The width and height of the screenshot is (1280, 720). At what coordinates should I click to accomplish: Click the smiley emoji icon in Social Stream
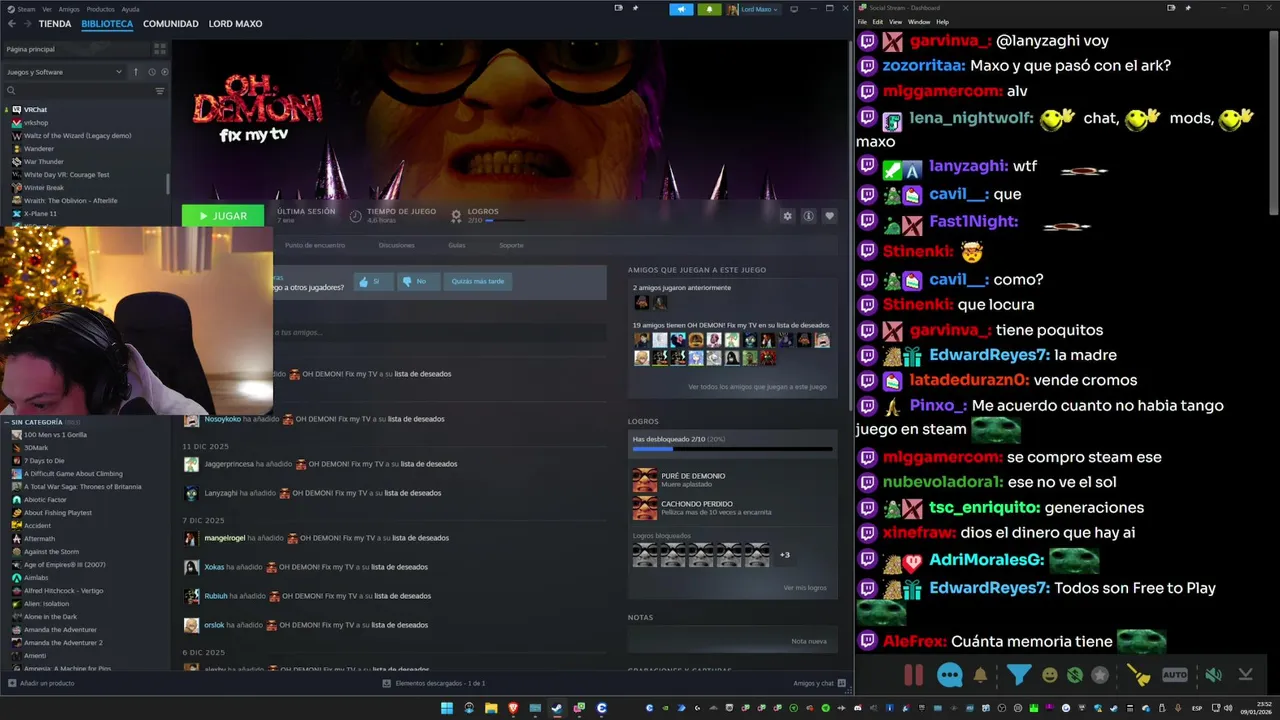[1050, 675]
